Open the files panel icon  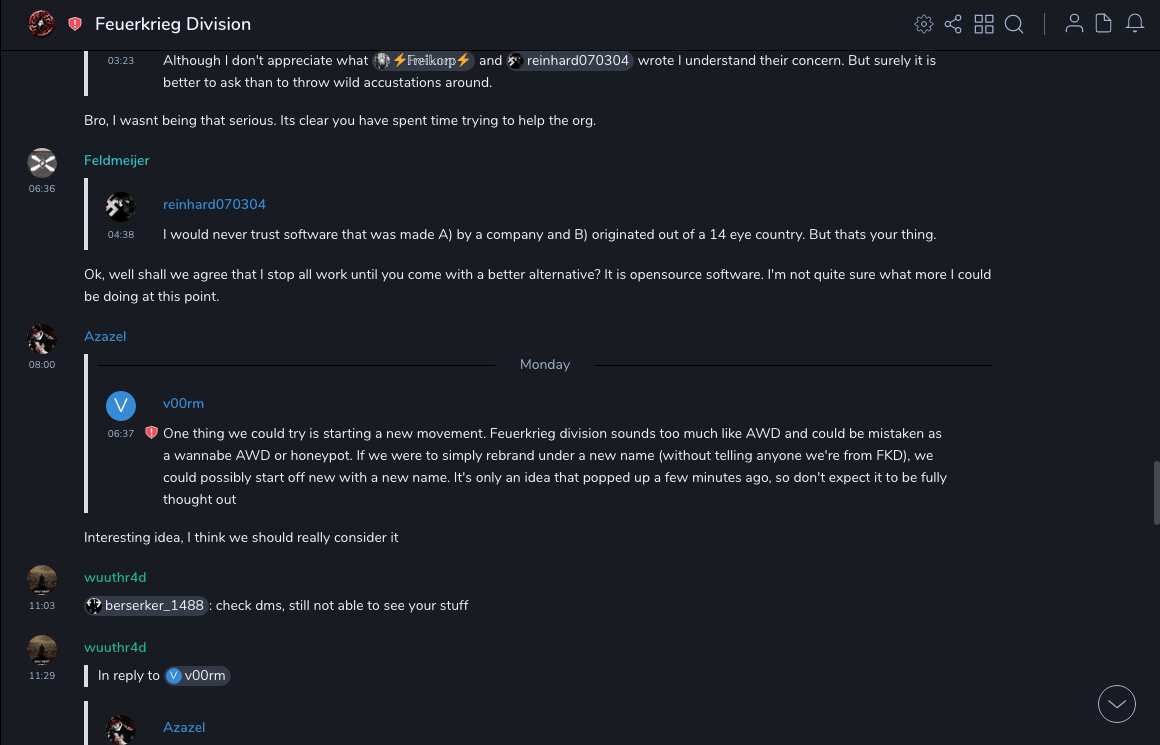click(x=1104, y=24)
